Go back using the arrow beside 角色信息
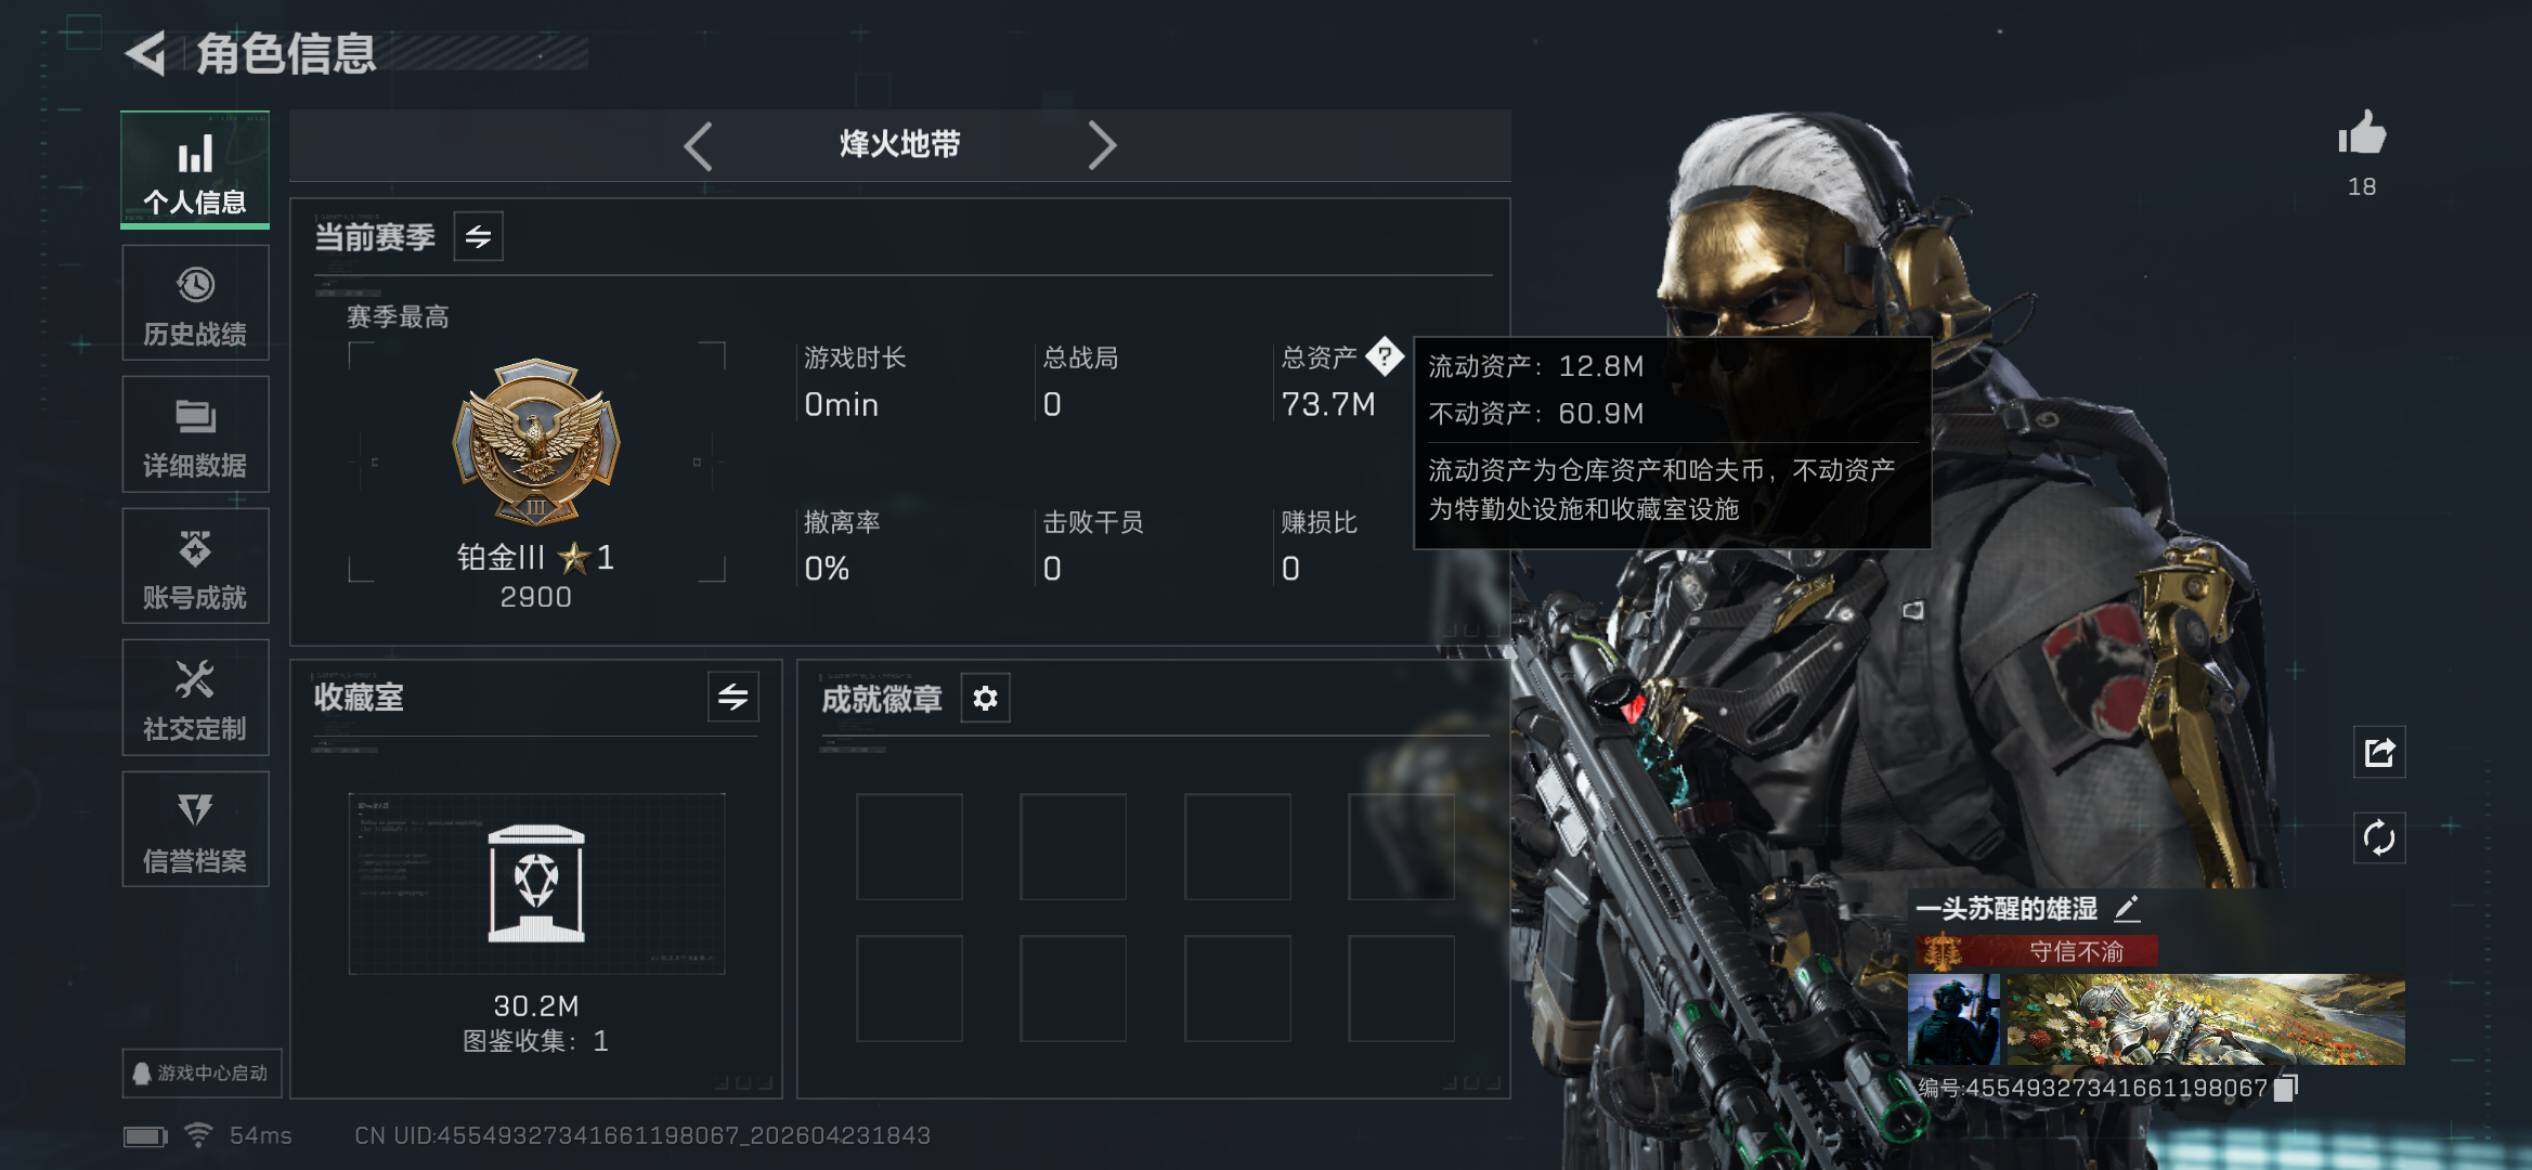 (145, 53)
